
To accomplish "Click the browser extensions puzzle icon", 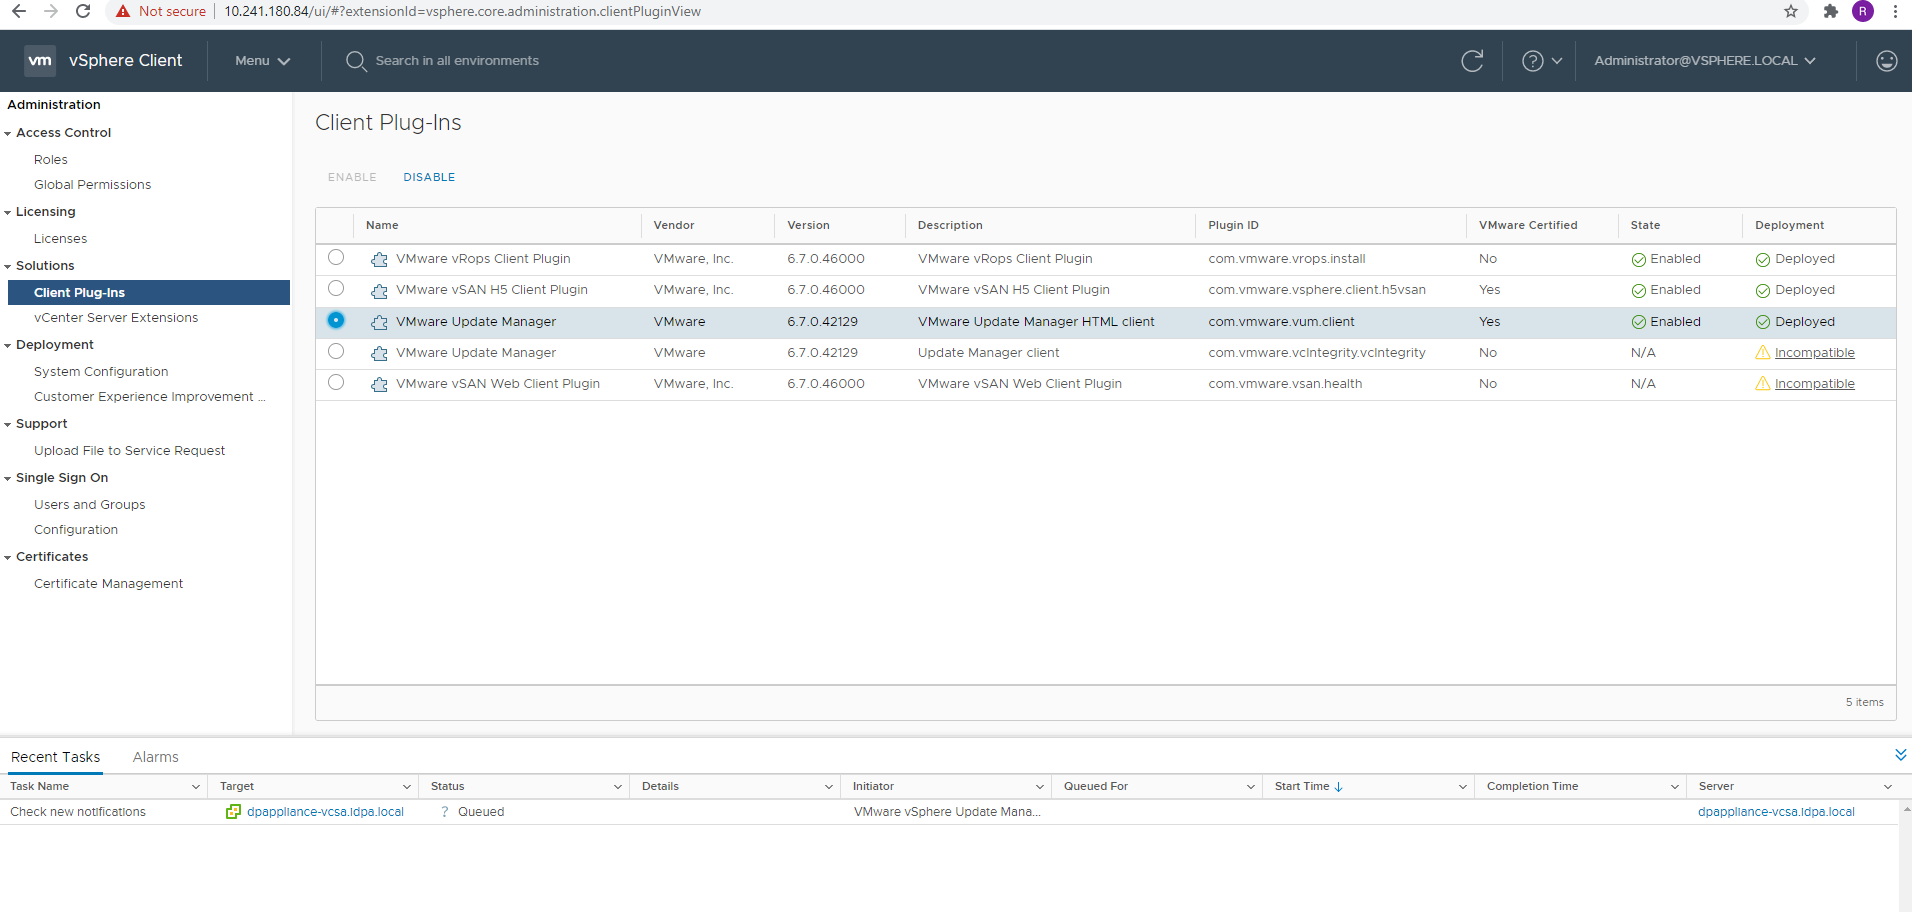I will pyautogui.click(x=1831, y=11).
